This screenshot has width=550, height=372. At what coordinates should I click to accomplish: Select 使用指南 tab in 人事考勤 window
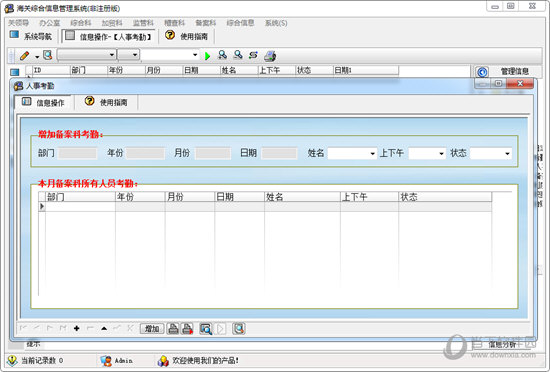point(106,102)
